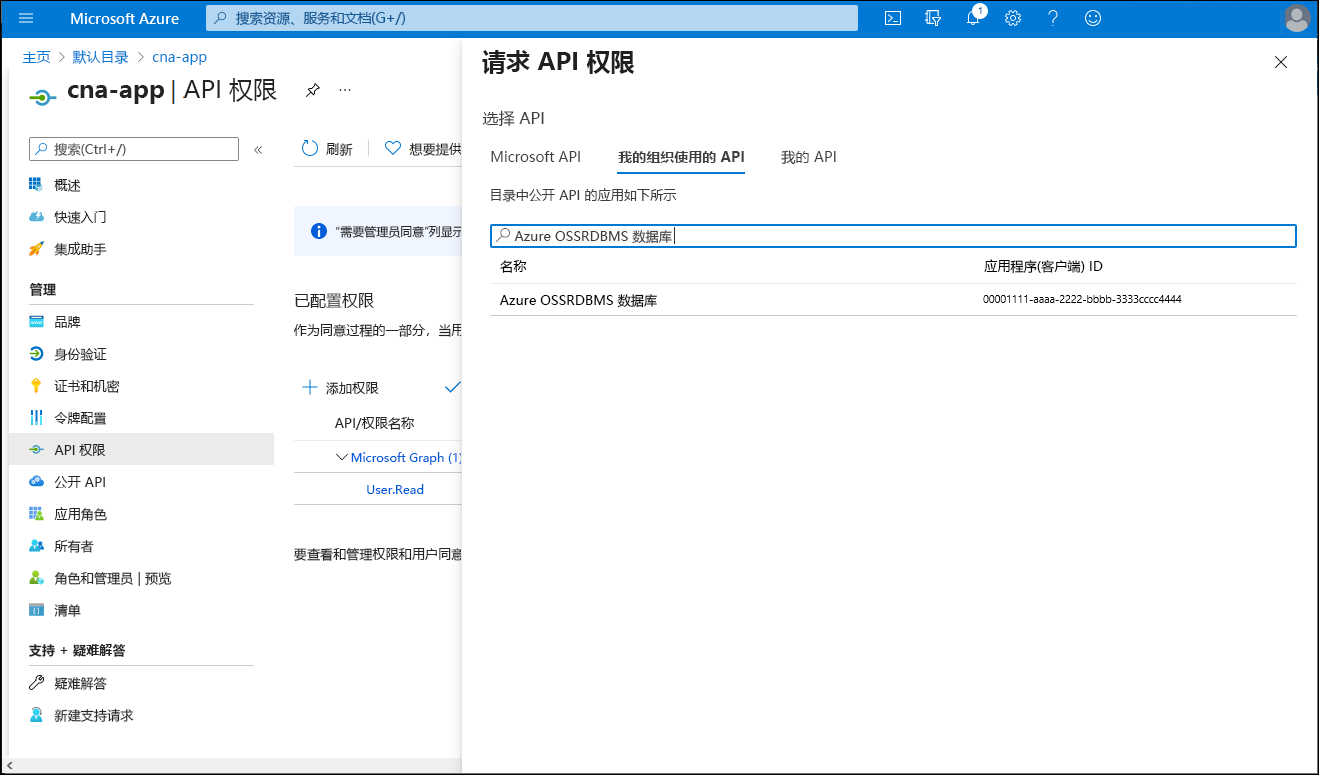Focus the left menu 搜索(Ctrl+/) box
Screen dimensions: 1319x775
(134, 149)
